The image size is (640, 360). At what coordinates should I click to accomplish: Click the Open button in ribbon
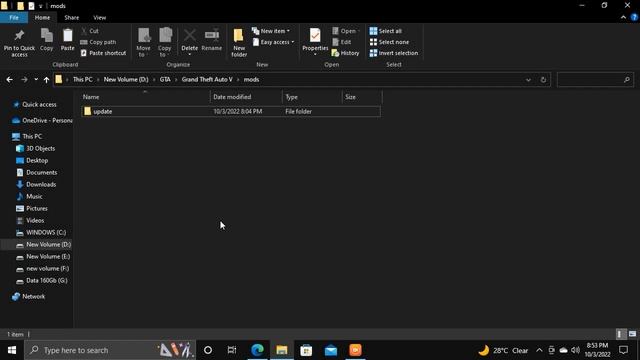tap(346, 31)
